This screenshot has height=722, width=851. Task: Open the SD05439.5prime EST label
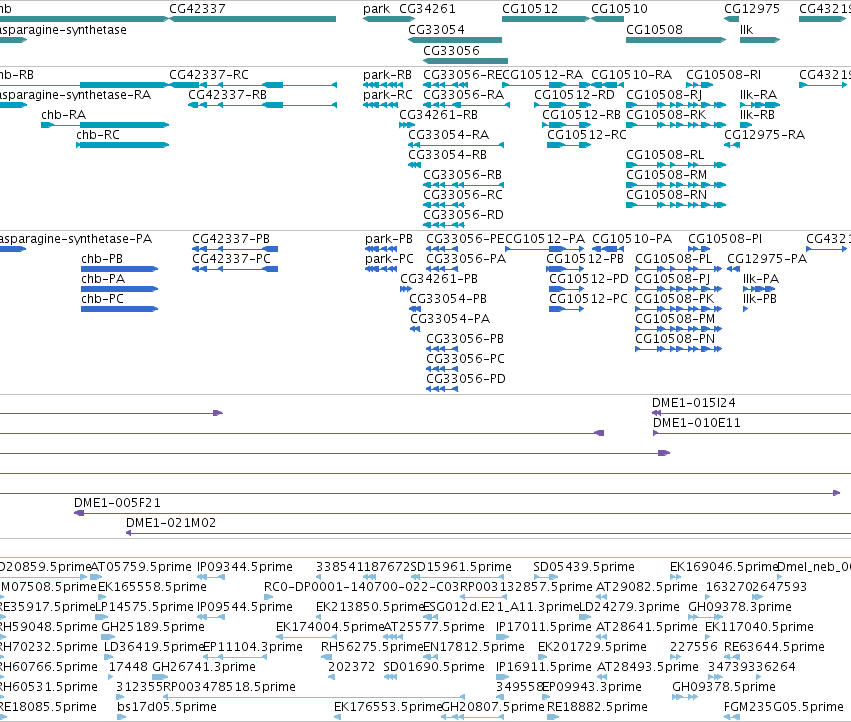[583, 567]
